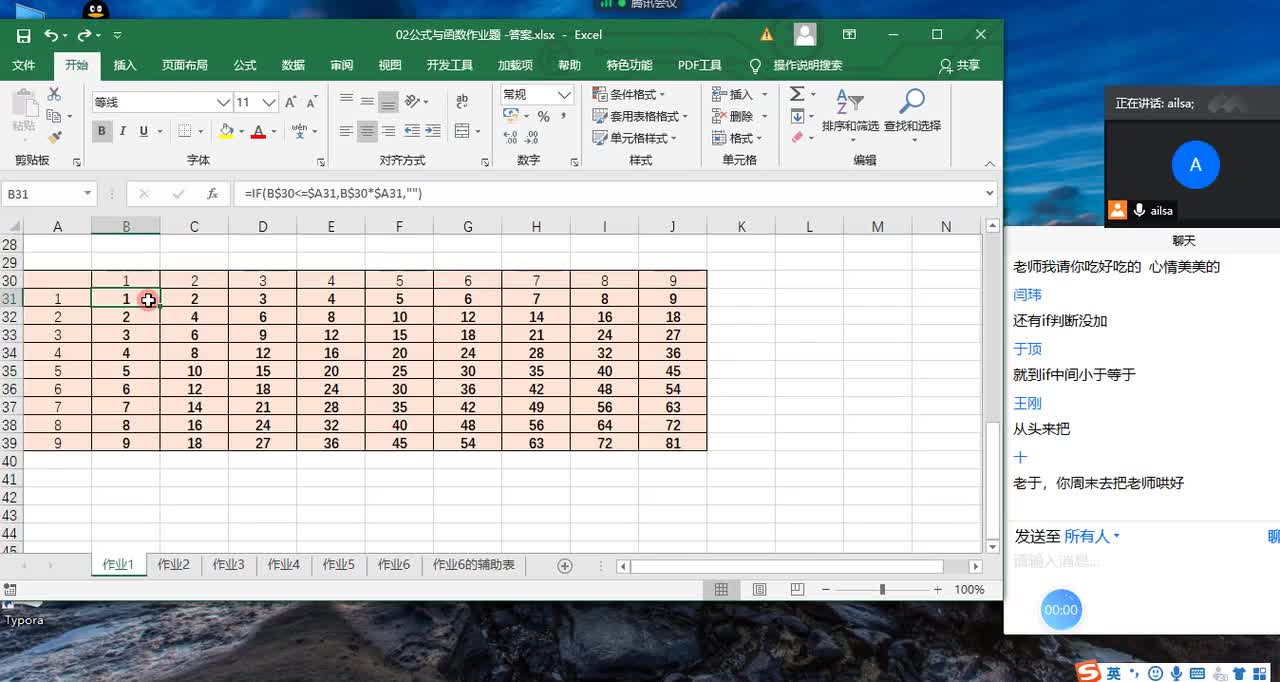Open the font name dropdown
Viewport: 1280px width, 682px height.
pos(223,102)
